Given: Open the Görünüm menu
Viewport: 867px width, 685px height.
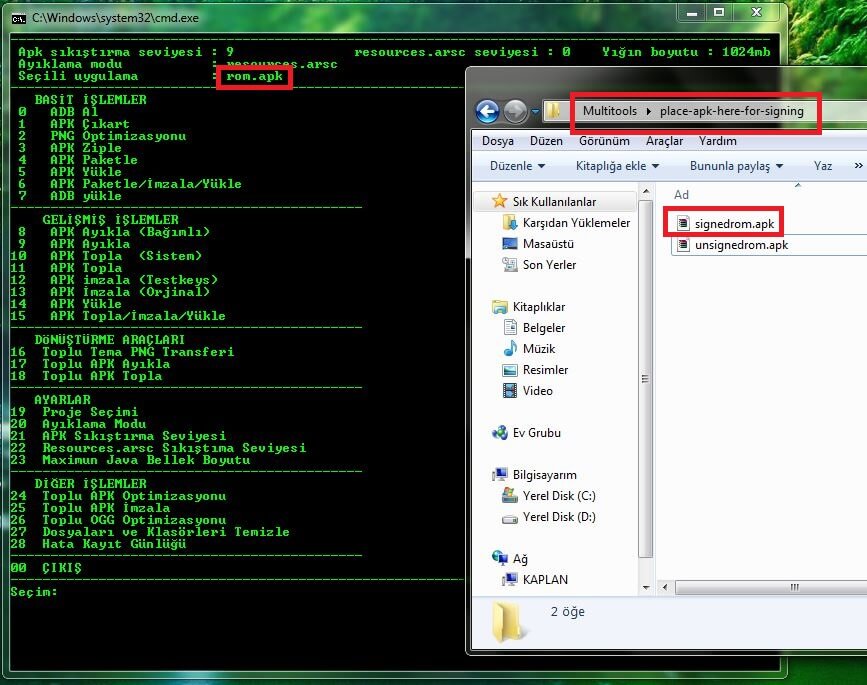Looking at the screenshot, I should 604,141.
